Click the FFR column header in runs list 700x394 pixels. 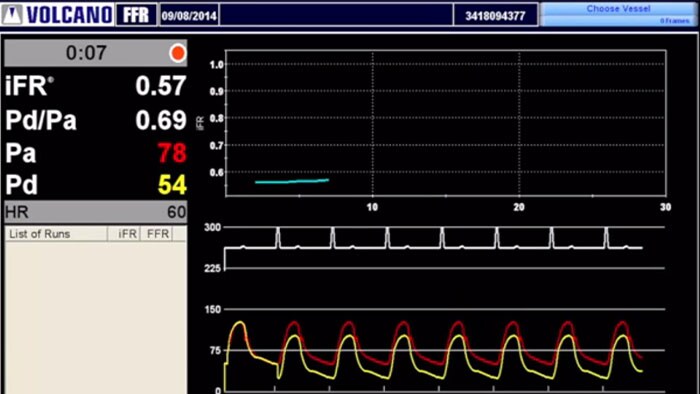158,234
